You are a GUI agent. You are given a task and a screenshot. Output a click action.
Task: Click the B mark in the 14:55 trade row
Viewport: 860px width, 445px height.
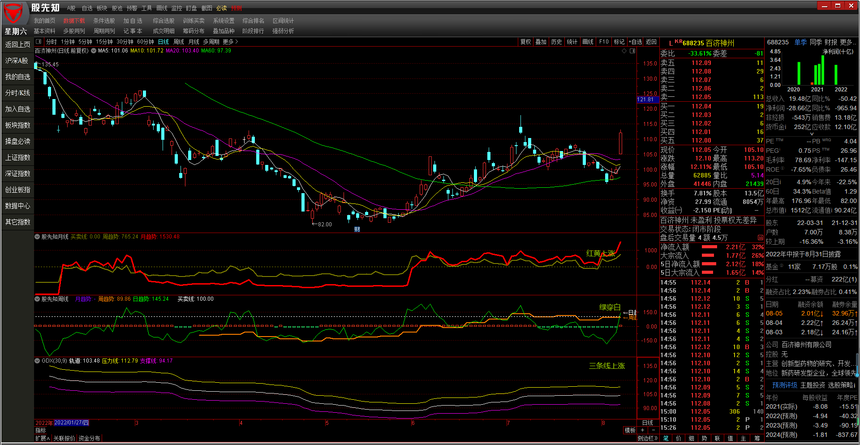coord(746,283)
